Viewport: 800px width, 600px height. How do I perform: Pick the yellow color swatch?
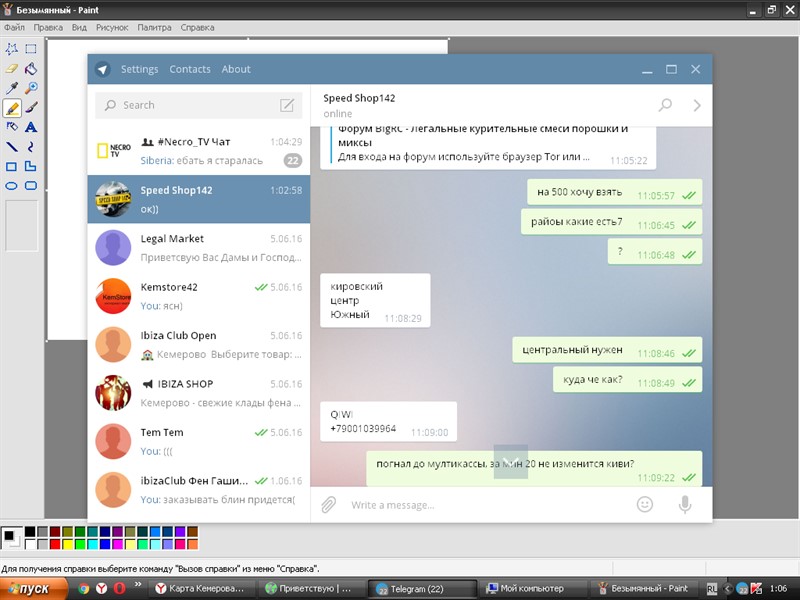pyautogui.click(x=67, y=544)
